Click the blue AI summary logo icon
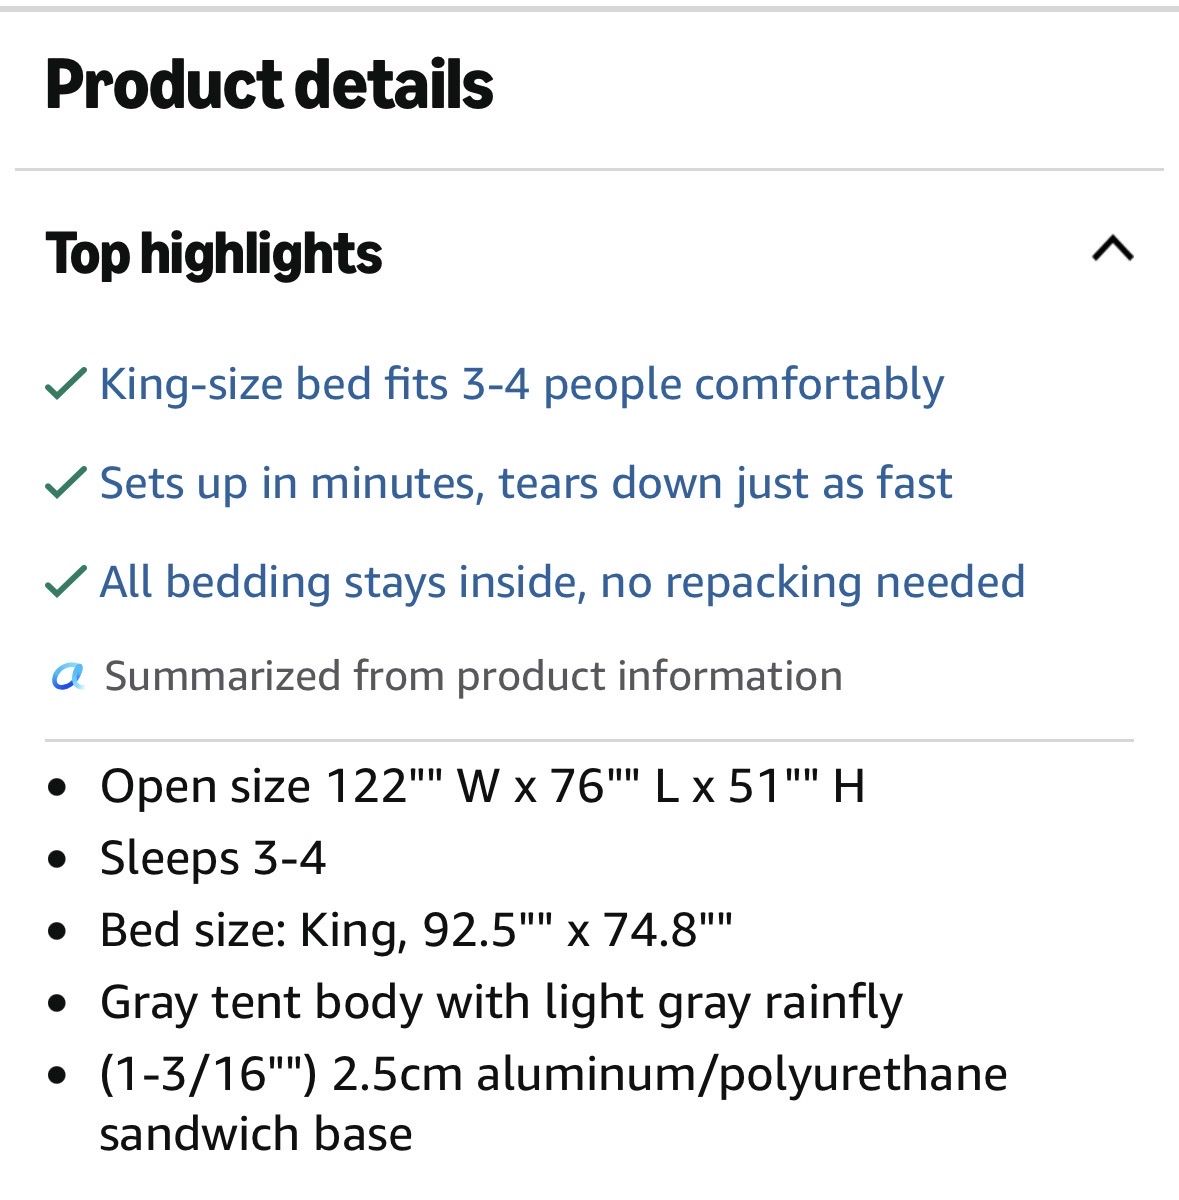 pyautogui.click(x=67, y=677)
